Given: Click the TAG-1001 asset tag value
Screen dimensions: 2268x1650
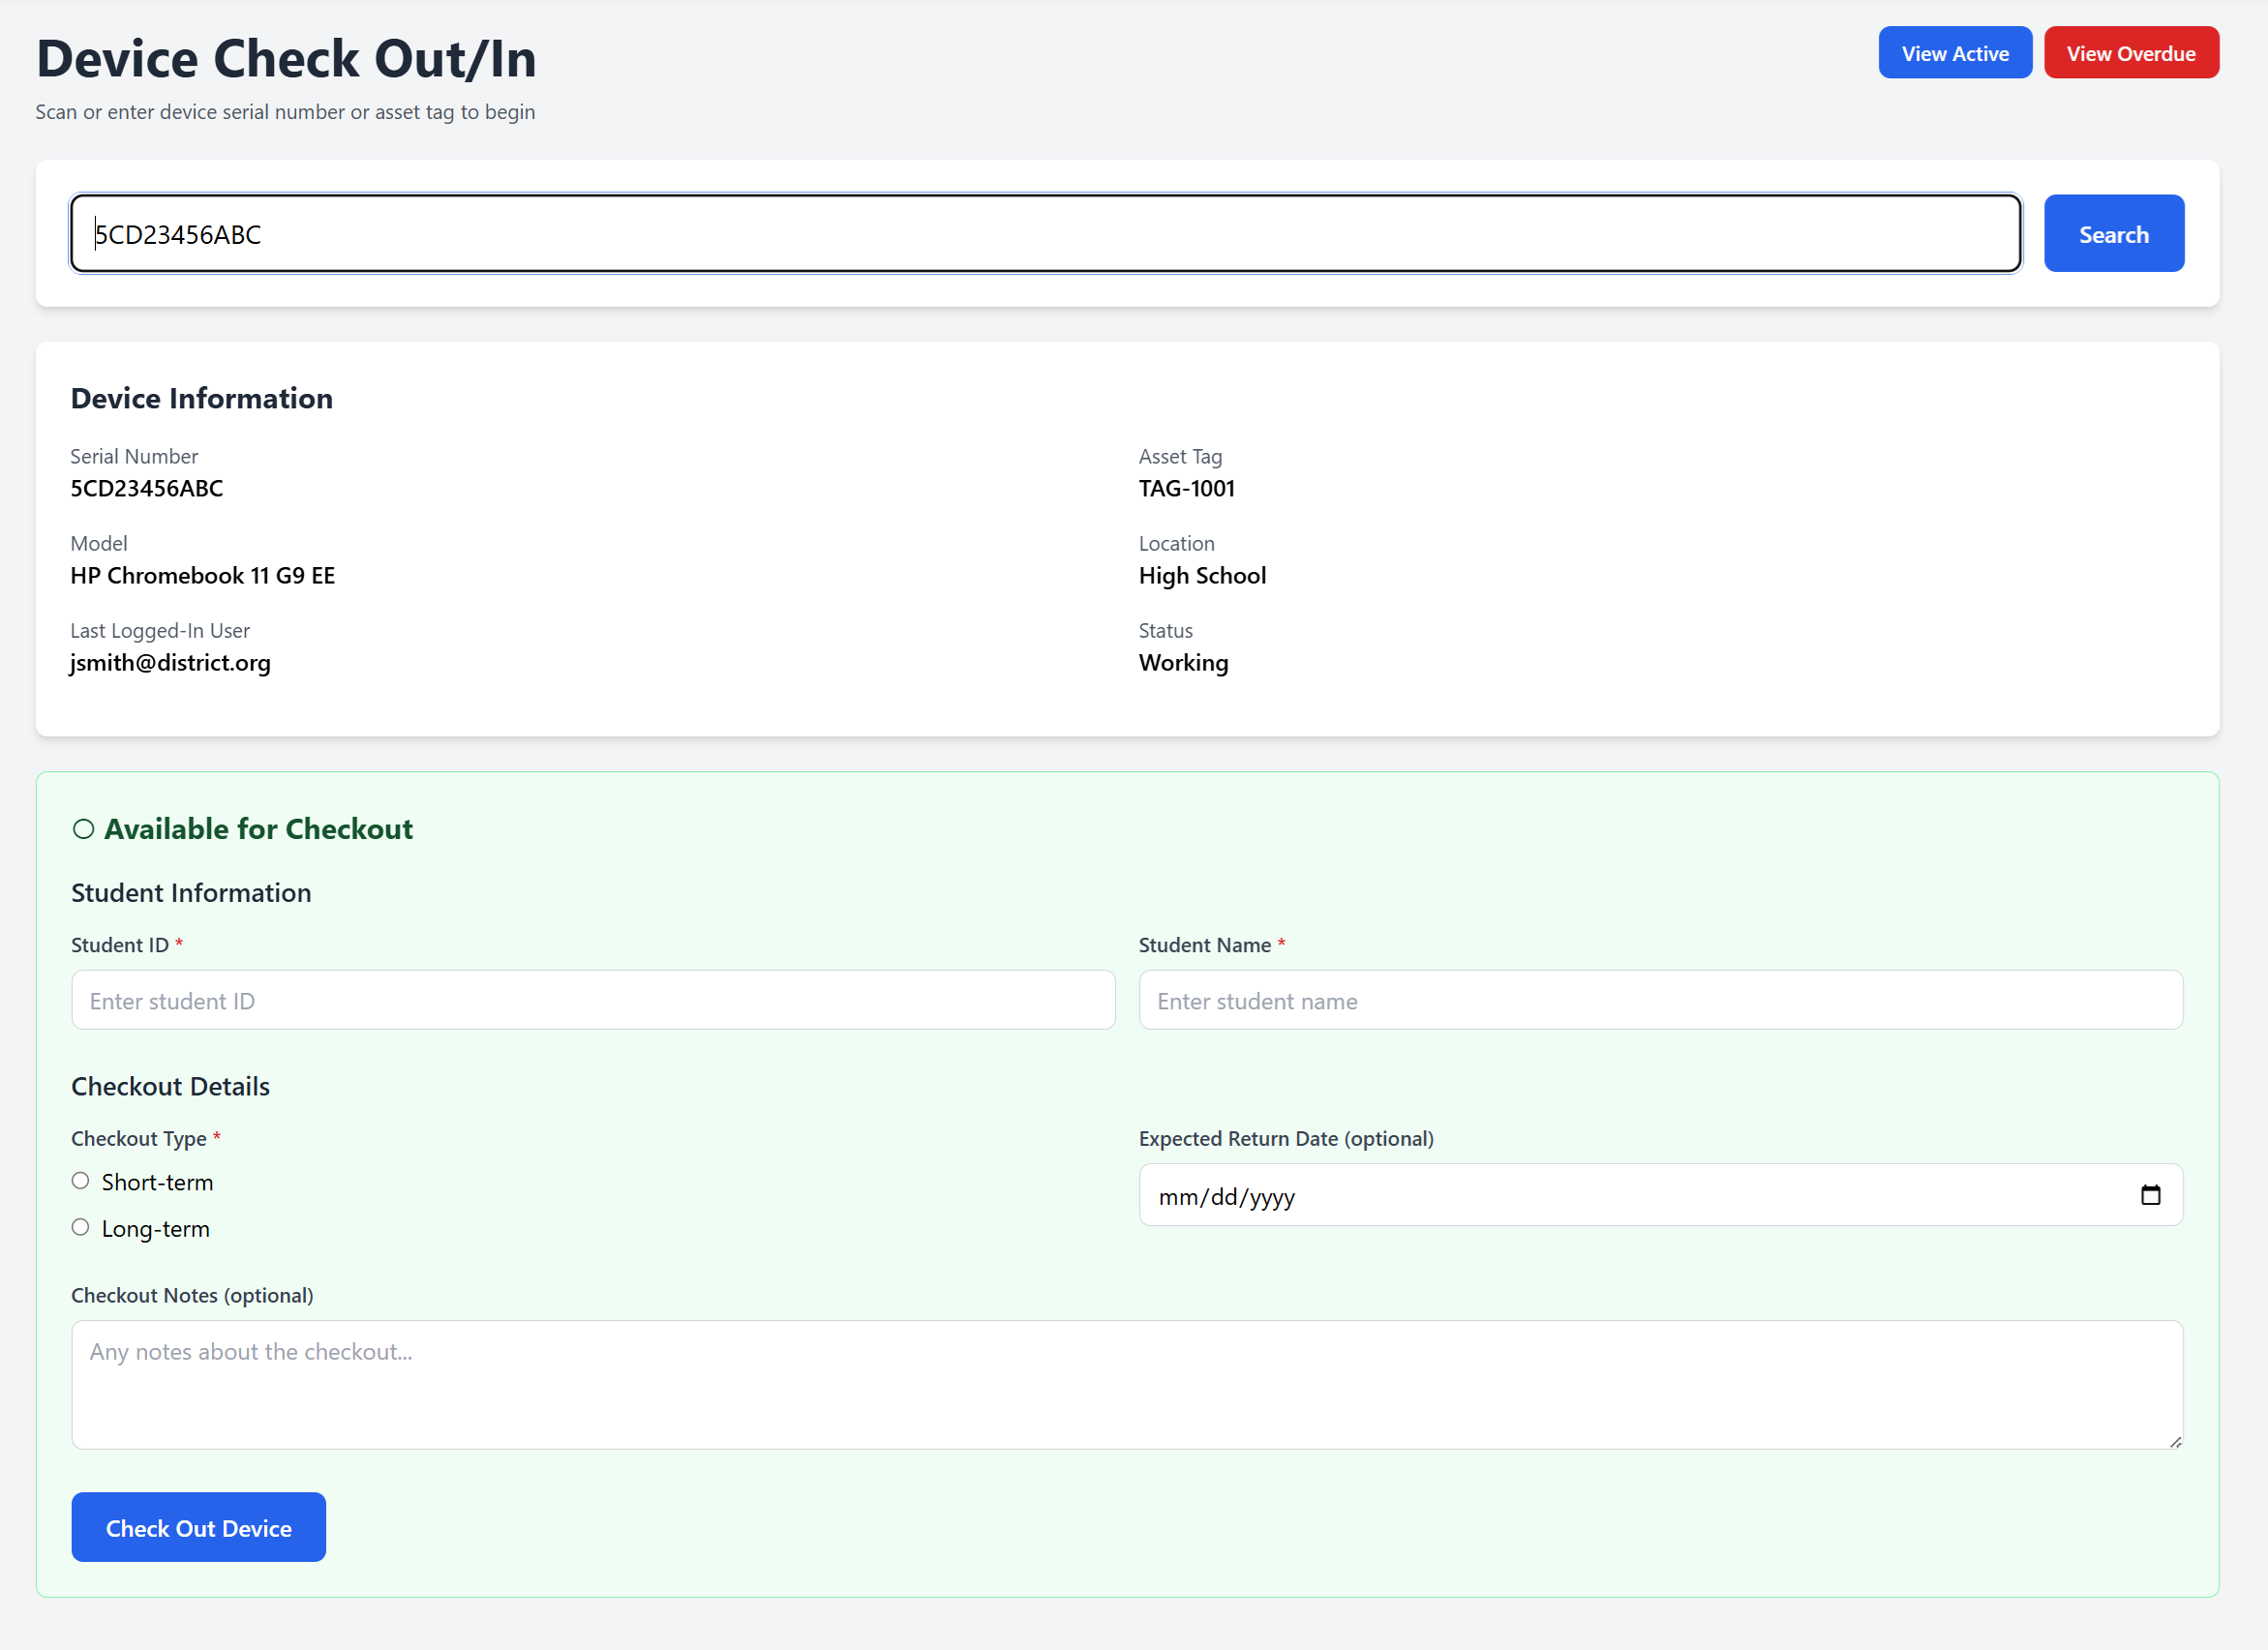Looking at the screenshot, I should tap(1186, 488).
